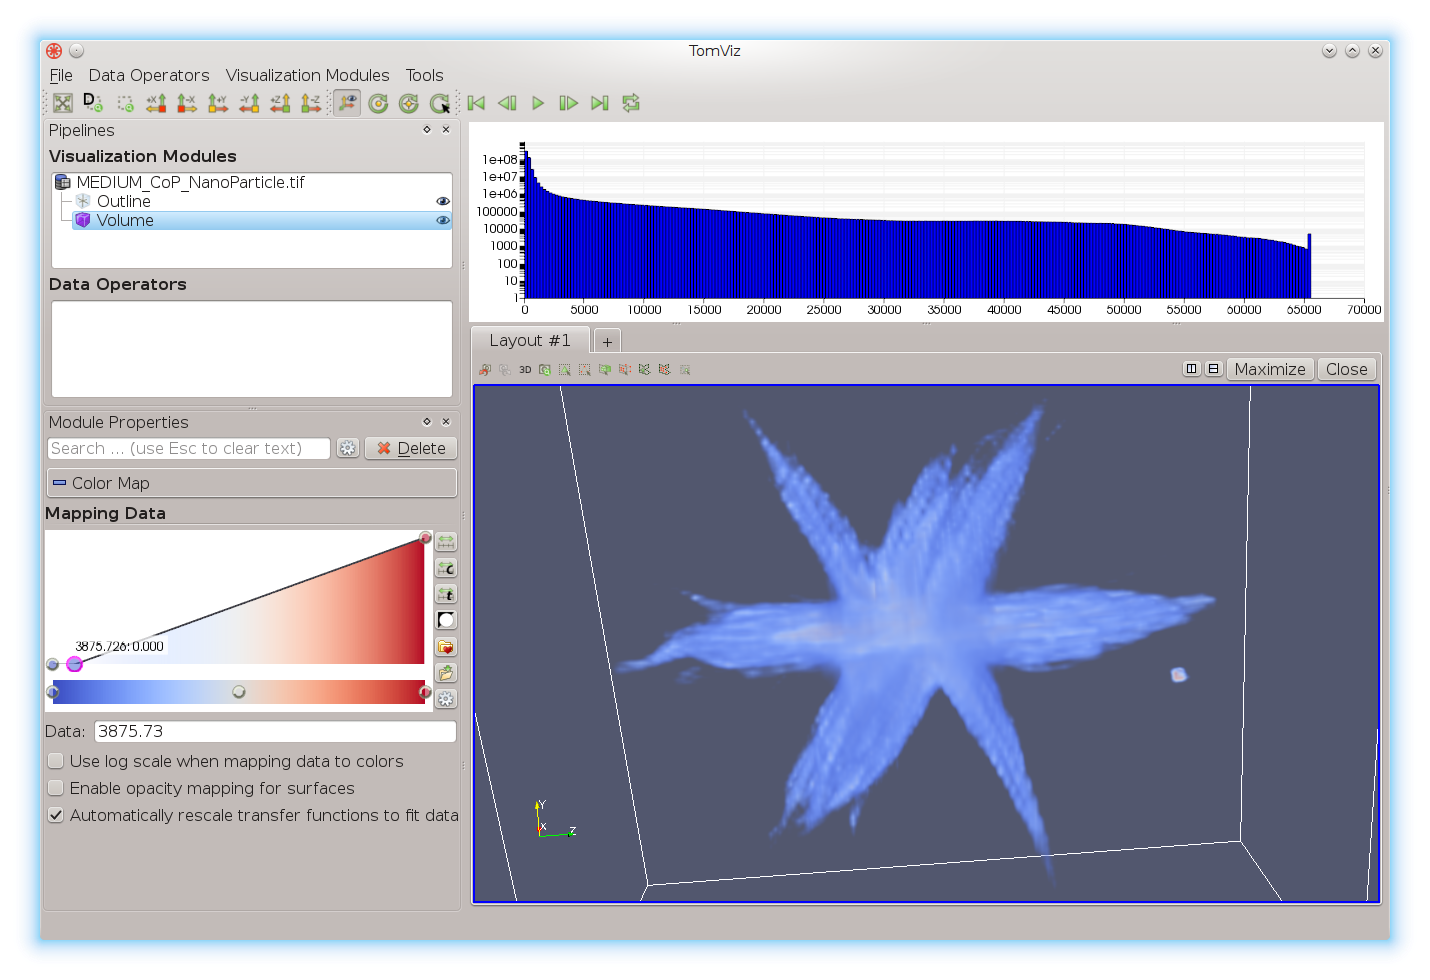Set view direction to -Z
Viewport: 1430px width, 980px height.
(311, 103)
